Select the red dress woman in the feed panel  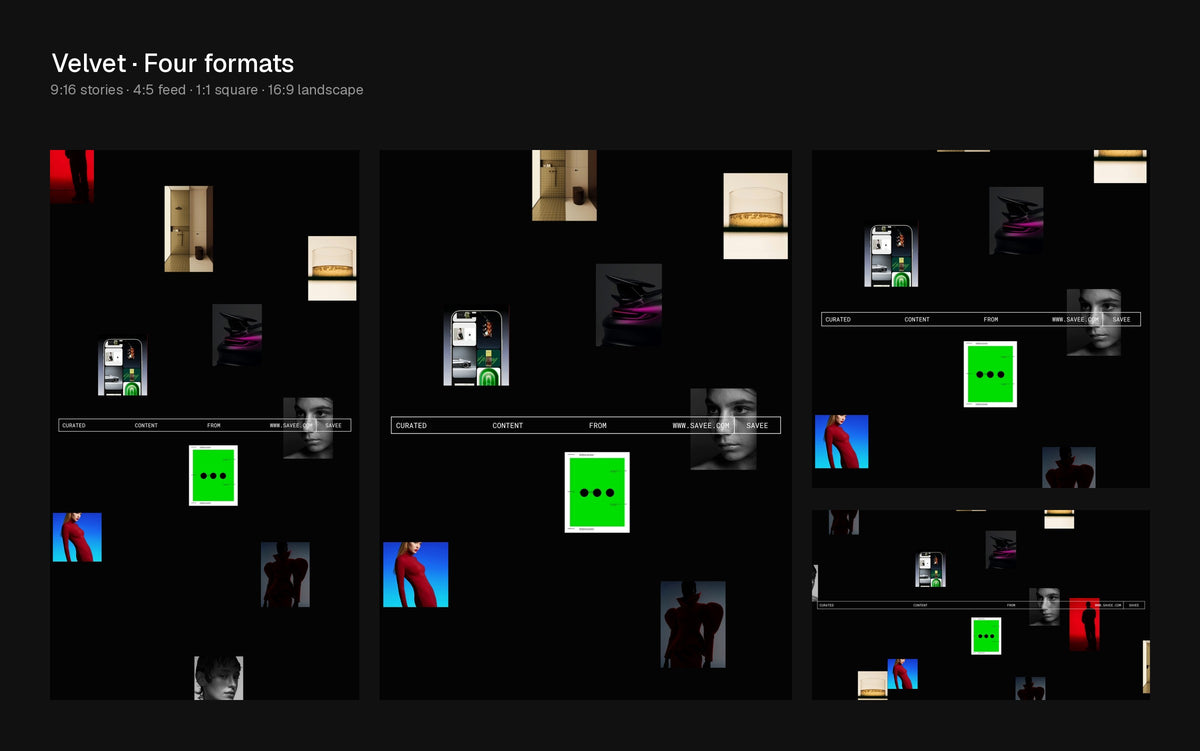point(416,574)
